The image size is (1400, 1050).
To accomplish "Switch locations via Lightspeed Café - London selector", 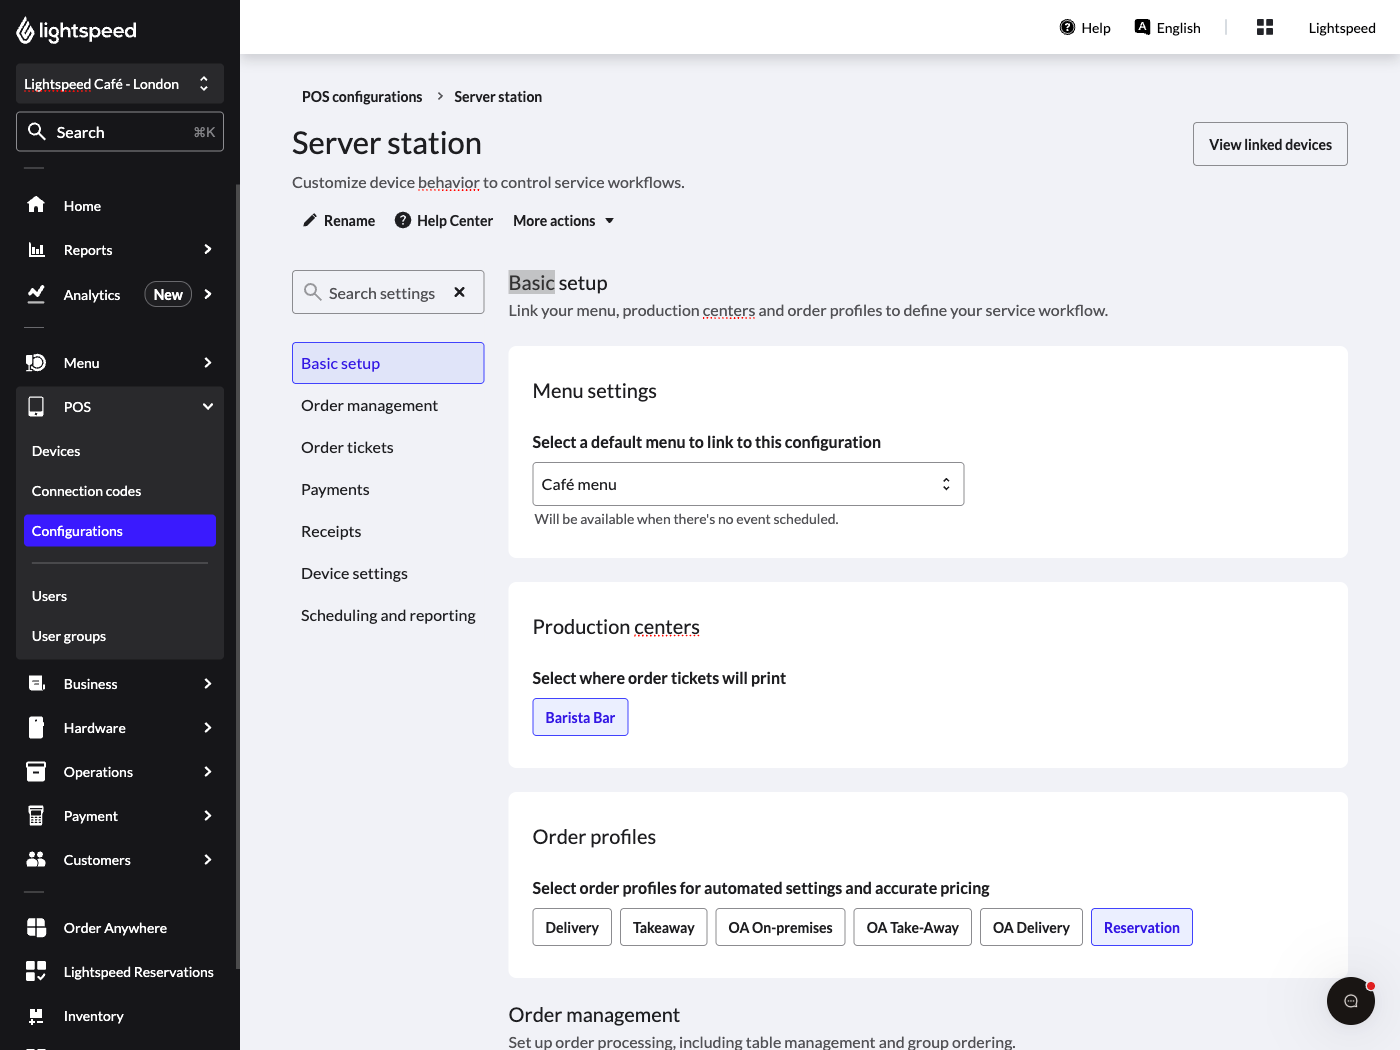I will pos(119,84).
